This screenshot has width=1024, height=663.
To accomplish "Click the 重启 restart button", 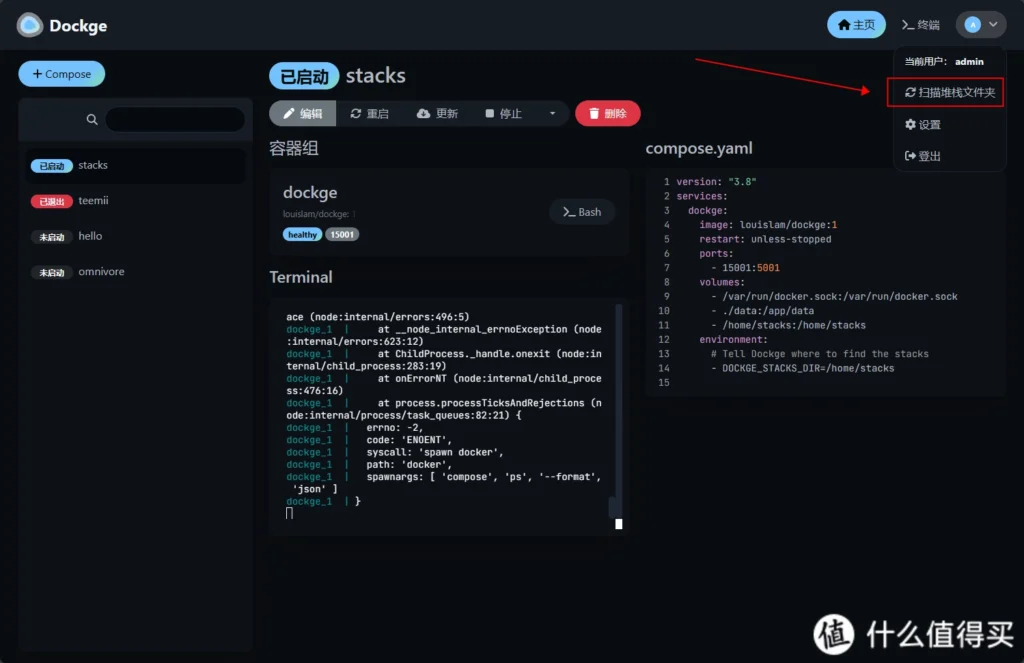I will pyautogui.click(x=369, y=114).
